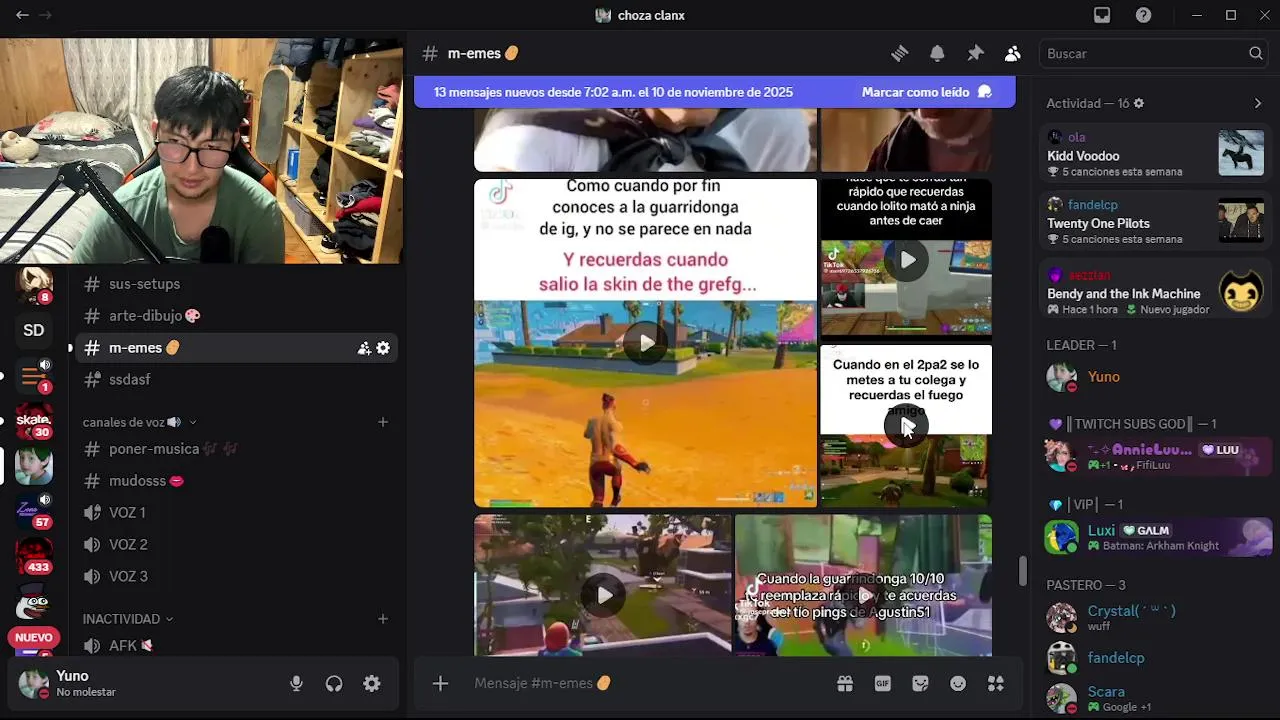1280x720 pixels.
Task: Open Twenty One Pilots activity card
Action: pos(1154,222)
